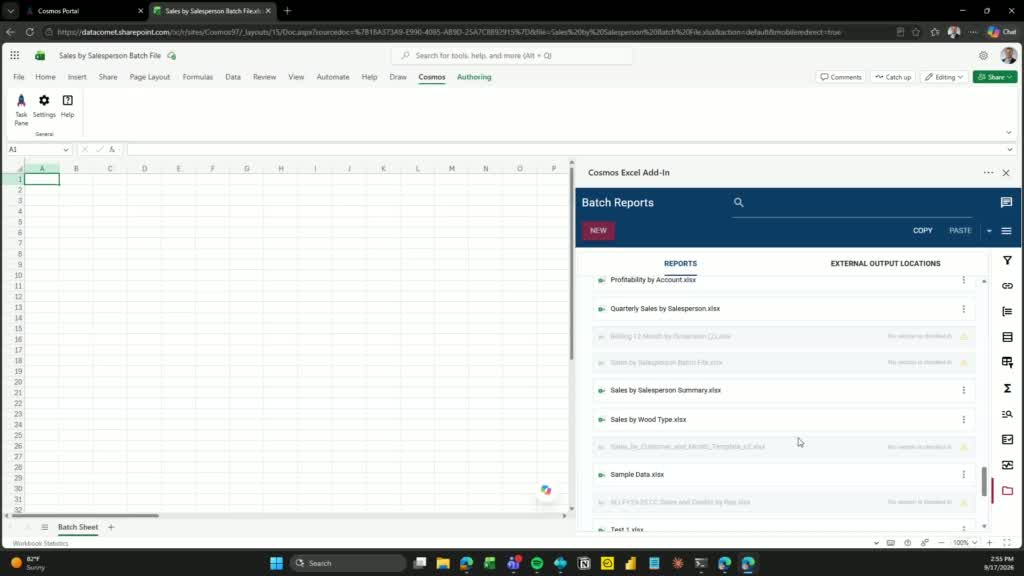Open Windows Start menu
The height and width of the screenshot is (576, 1024).
pos(276,563)
